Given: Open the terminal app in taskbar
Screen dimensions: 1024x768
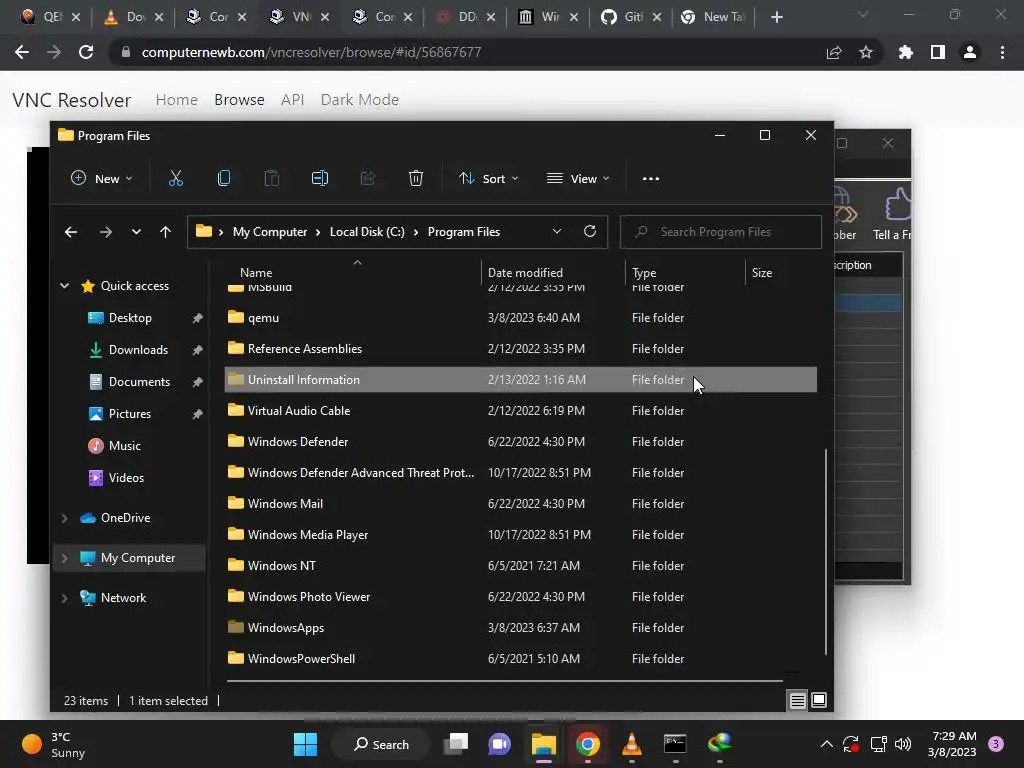Looking at the screenshot, I should [675, 744].
